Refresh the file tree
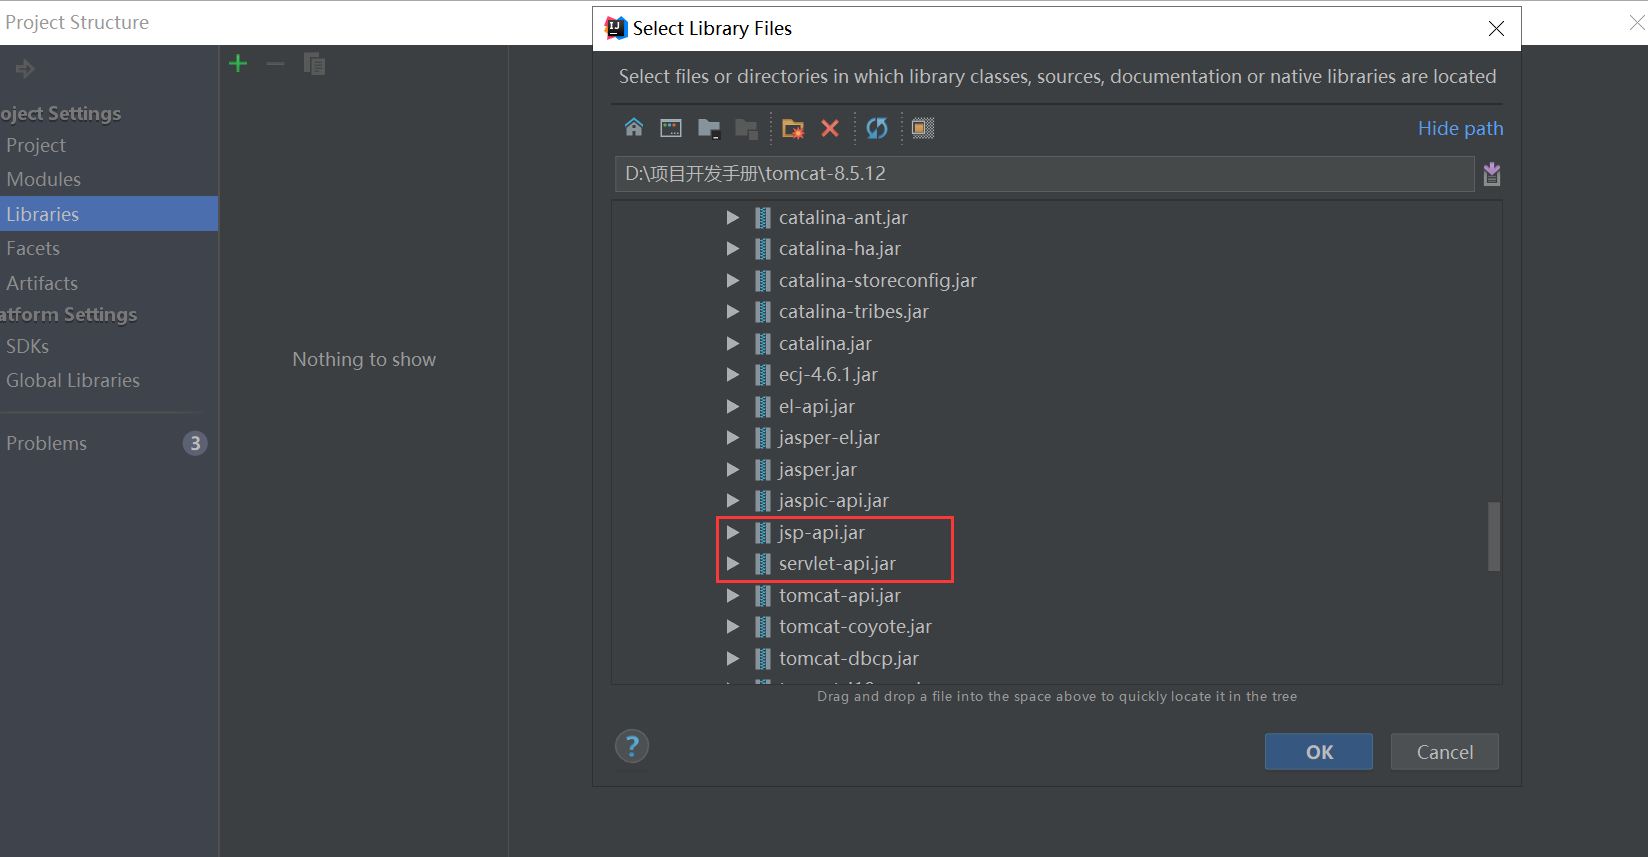 tap(877, 128)
